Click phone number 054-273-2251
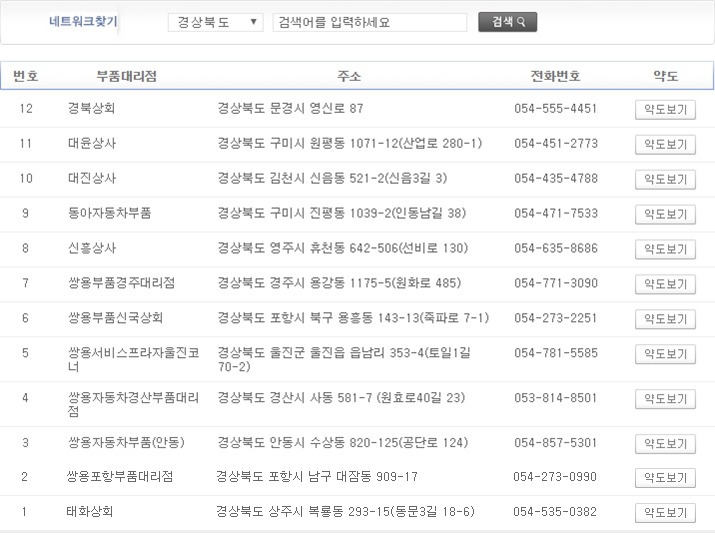The width and height of the screenshot is (715, 546). 555,317
